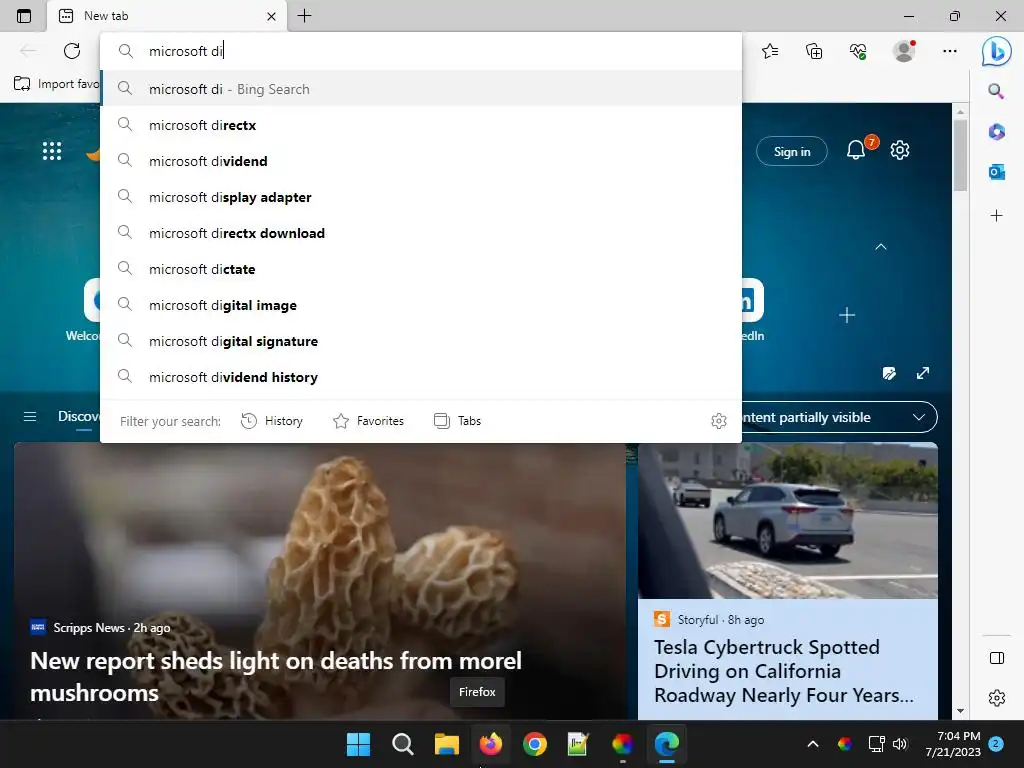Select the Discover feed tab

pyautogui.click(x=78, y=416)
